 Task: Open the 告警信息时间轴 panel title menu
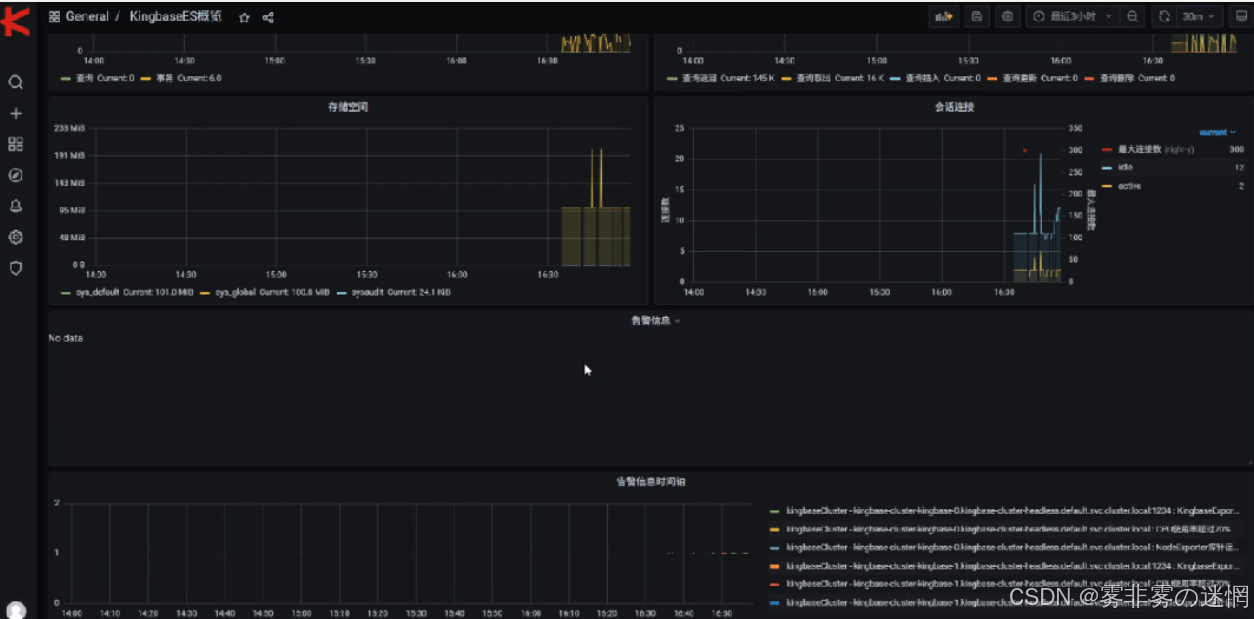click(x=650, y=482)
